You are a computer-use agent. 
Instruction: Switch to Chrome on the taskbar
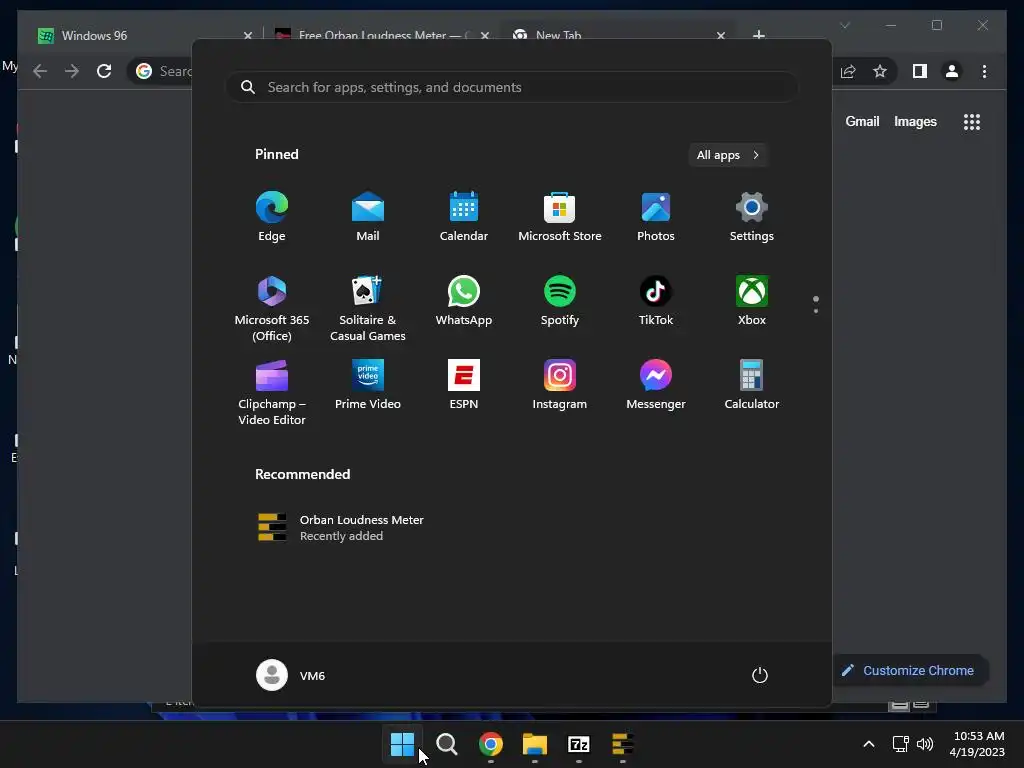coord(490,744)
